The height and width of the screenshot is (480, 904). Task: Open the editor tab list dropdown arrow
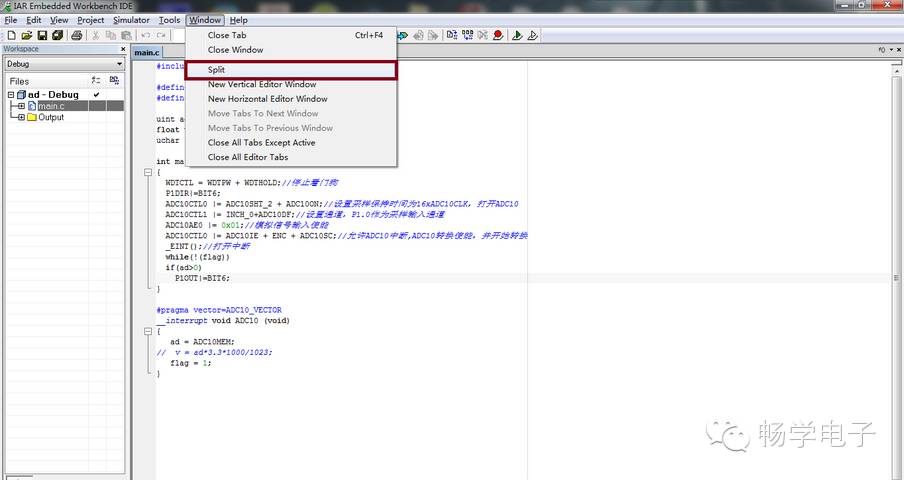pyautogui.click(x=891, y=50)
